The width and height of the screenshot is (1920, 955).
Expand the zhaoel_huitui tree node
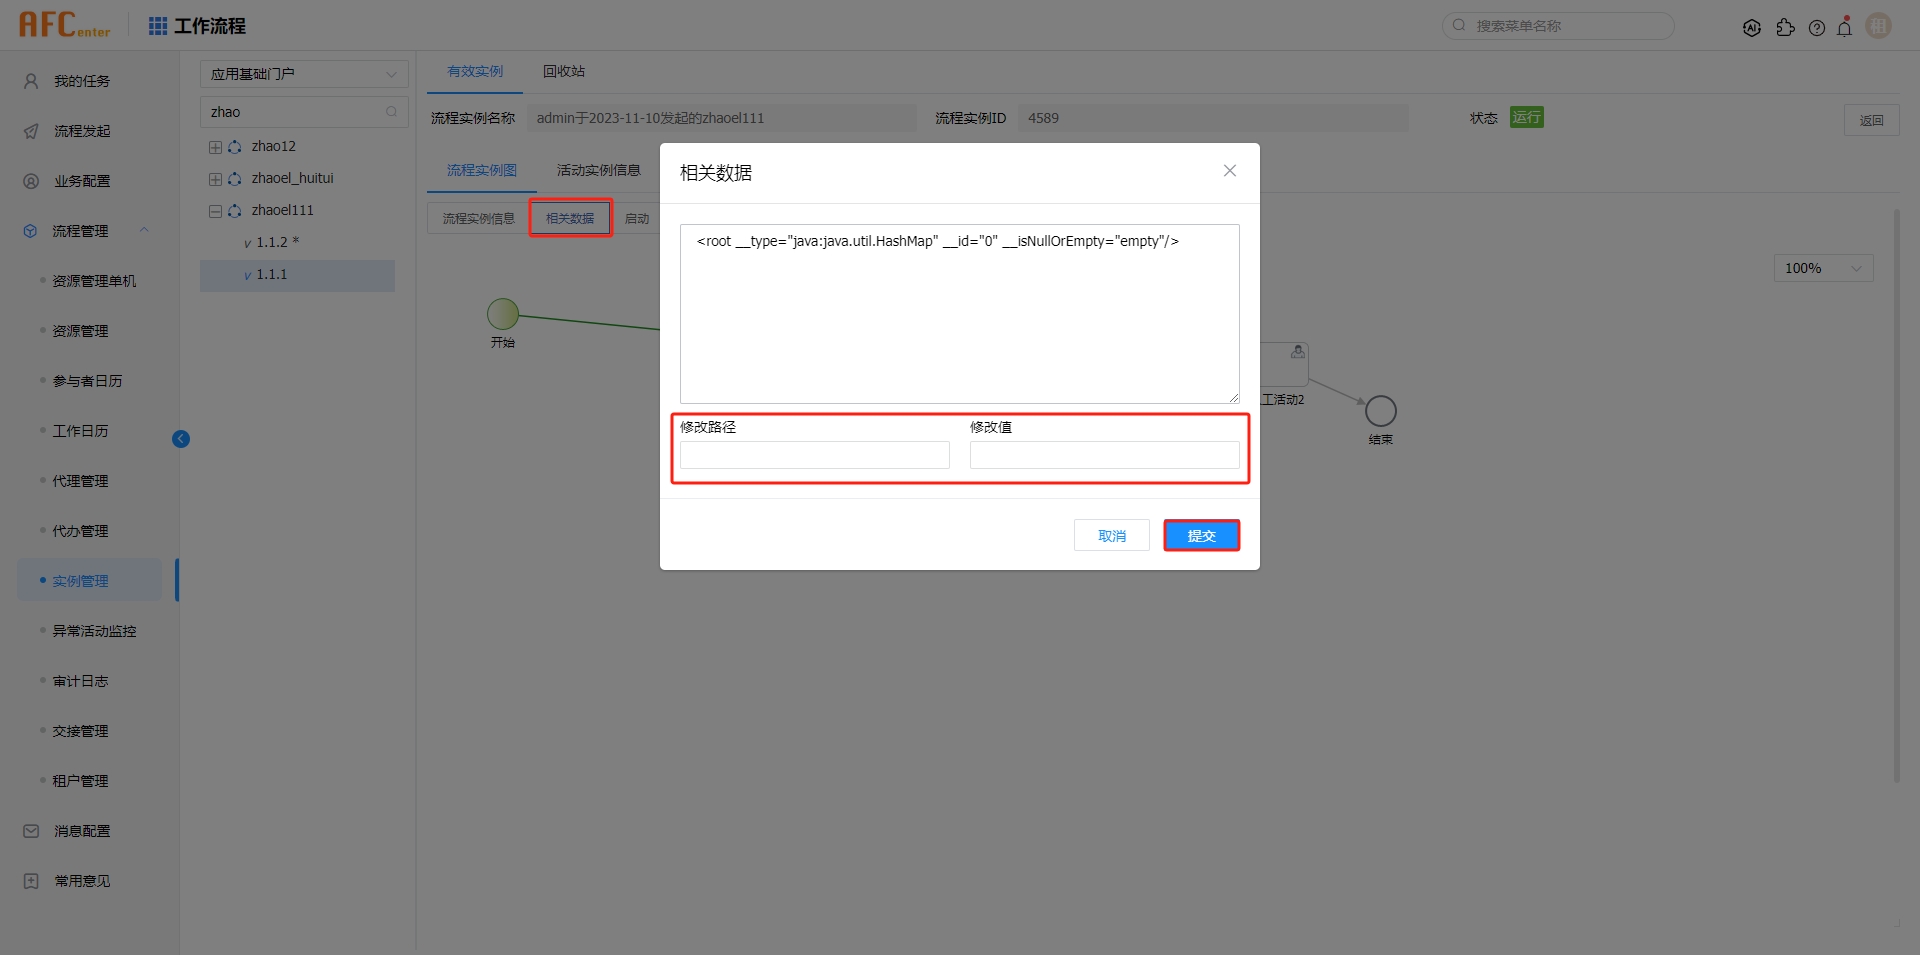coord(215,179)
